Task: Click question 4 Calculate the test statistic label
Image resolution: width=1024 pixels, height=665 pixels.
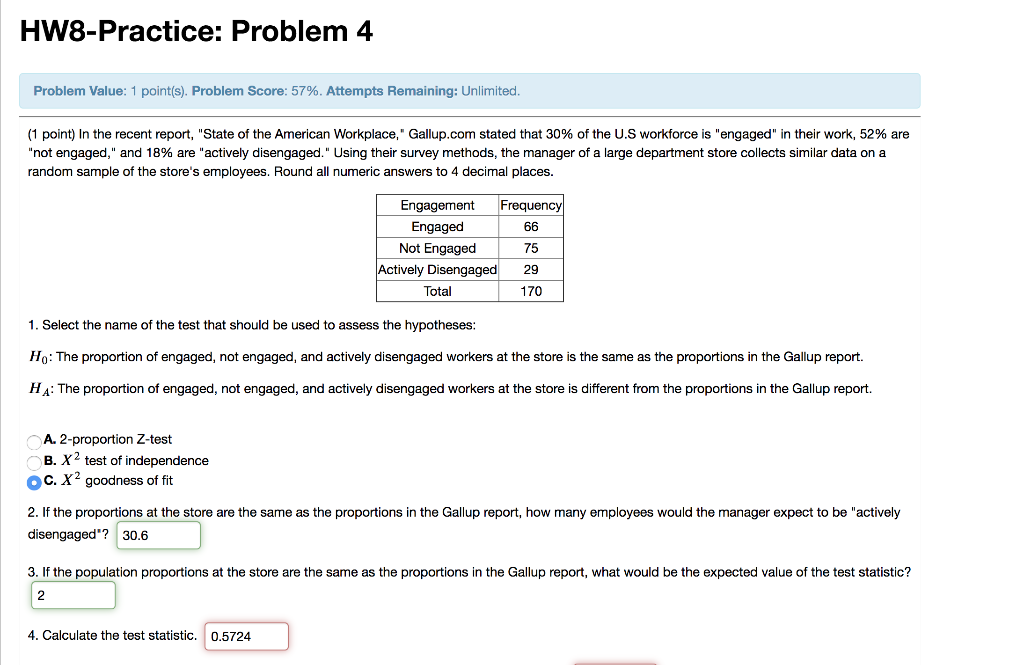Action: click(110, 634)
